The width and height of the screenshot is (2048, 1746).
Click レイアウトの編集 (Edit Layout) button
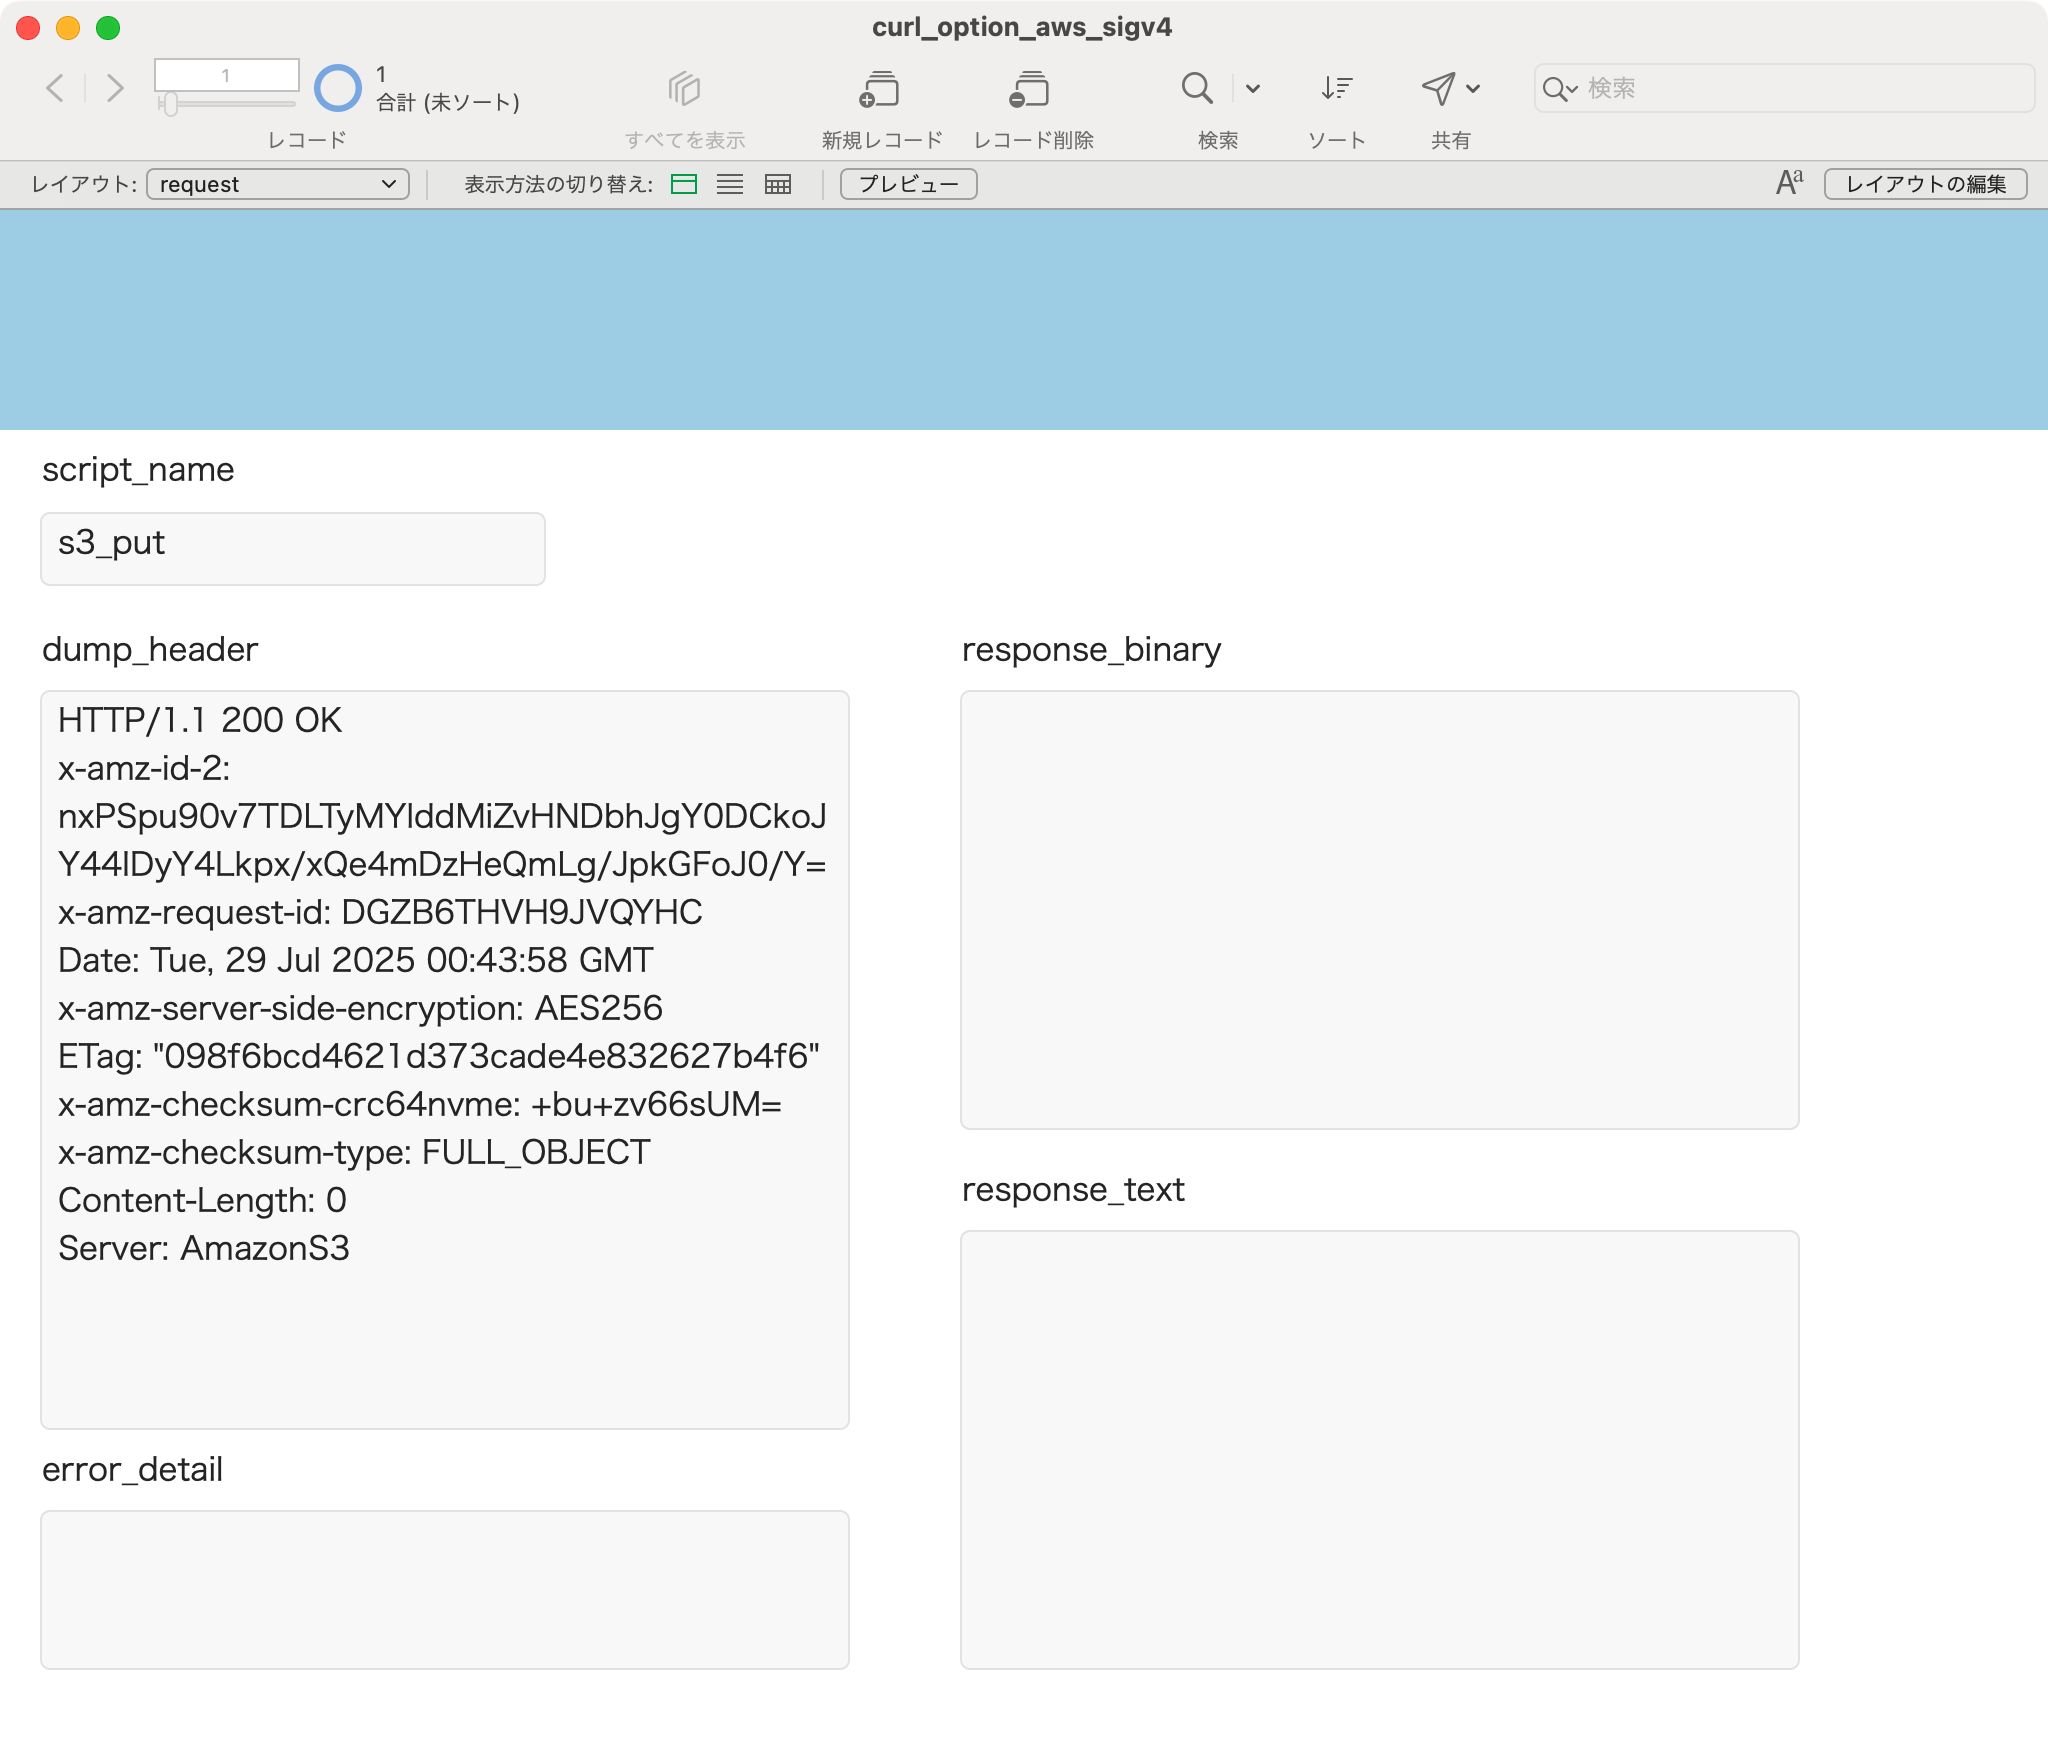[1925, 184]
